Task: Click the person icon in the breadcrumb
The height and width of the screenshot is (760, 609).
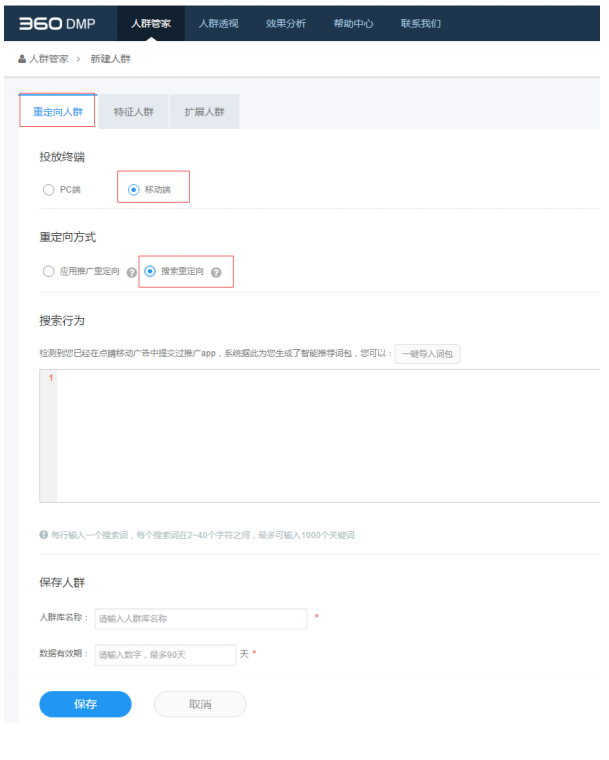Action: pyautogui.click(x=22, y=59)
